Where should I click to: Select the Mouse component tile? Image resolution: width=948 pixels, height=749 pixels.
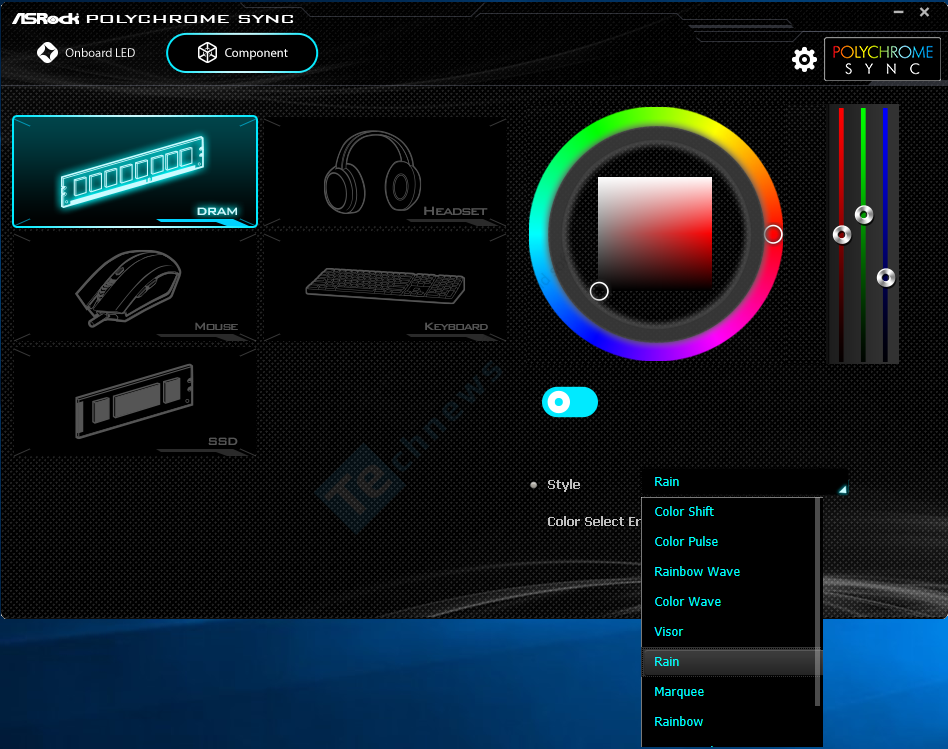135,288
